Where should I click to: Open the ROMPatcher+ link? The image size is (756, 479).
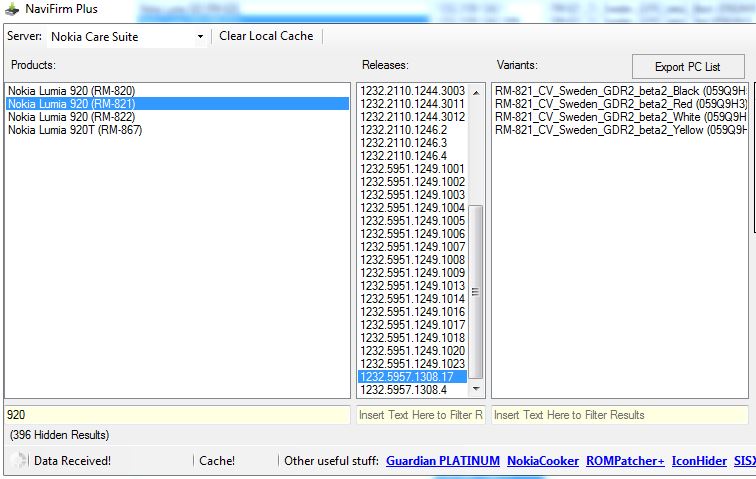coord(625,461)
